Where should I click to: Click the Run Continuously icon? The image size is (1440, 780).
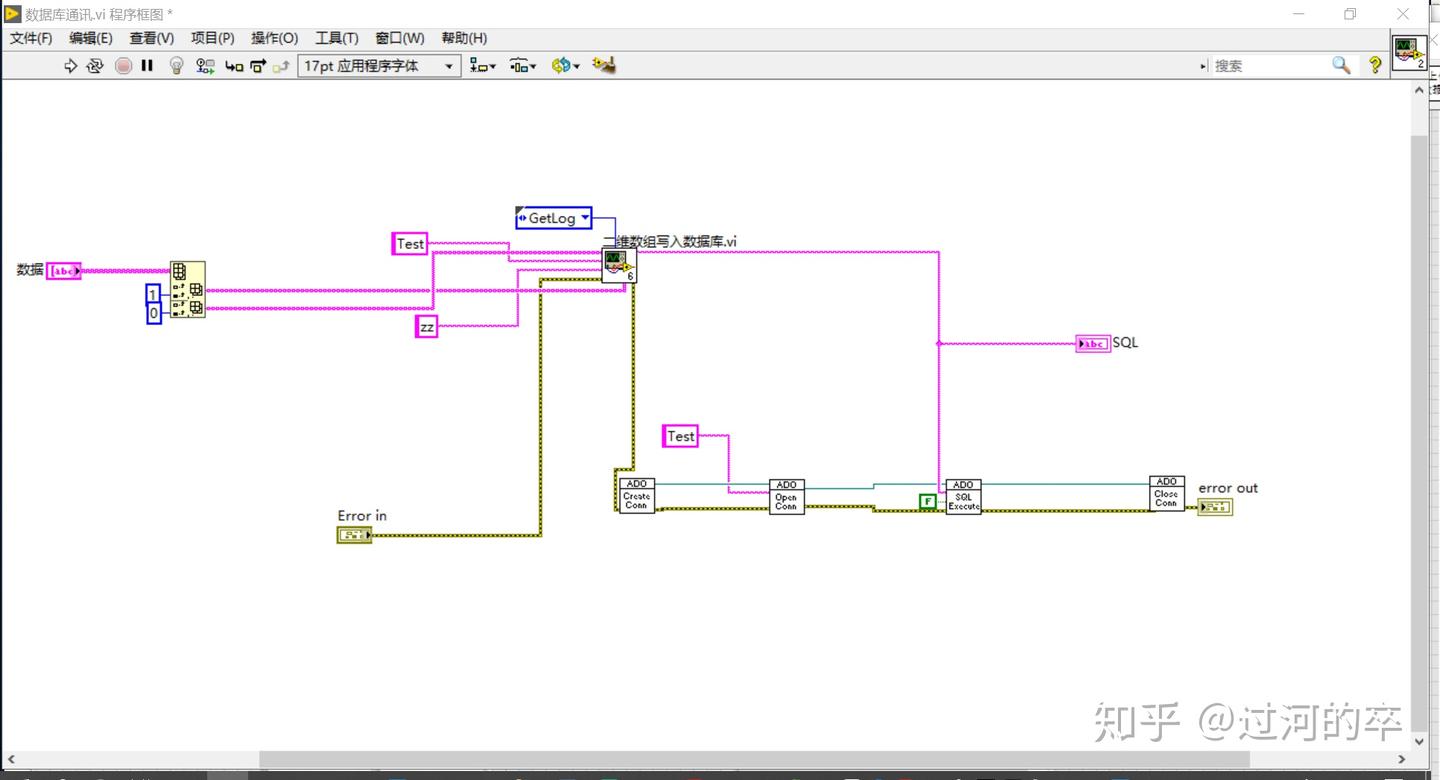point(94,65)
